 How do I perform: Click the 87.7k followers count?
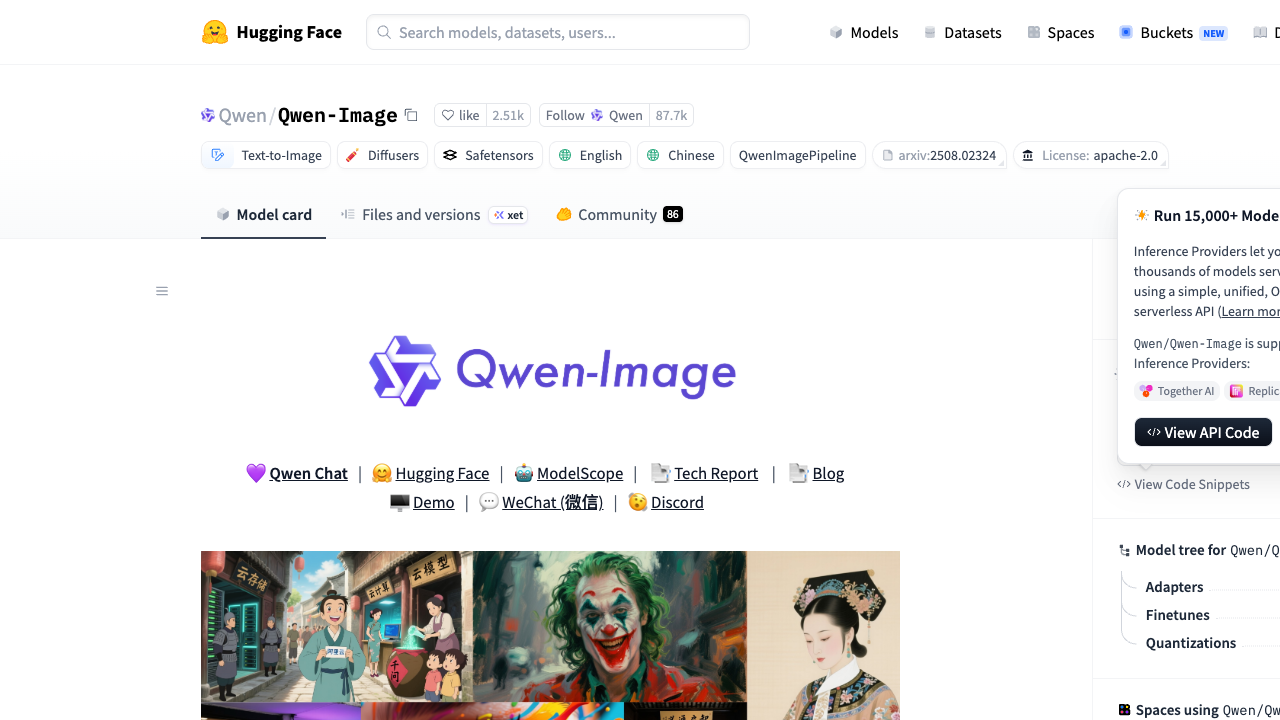click(x=671, y=115)
